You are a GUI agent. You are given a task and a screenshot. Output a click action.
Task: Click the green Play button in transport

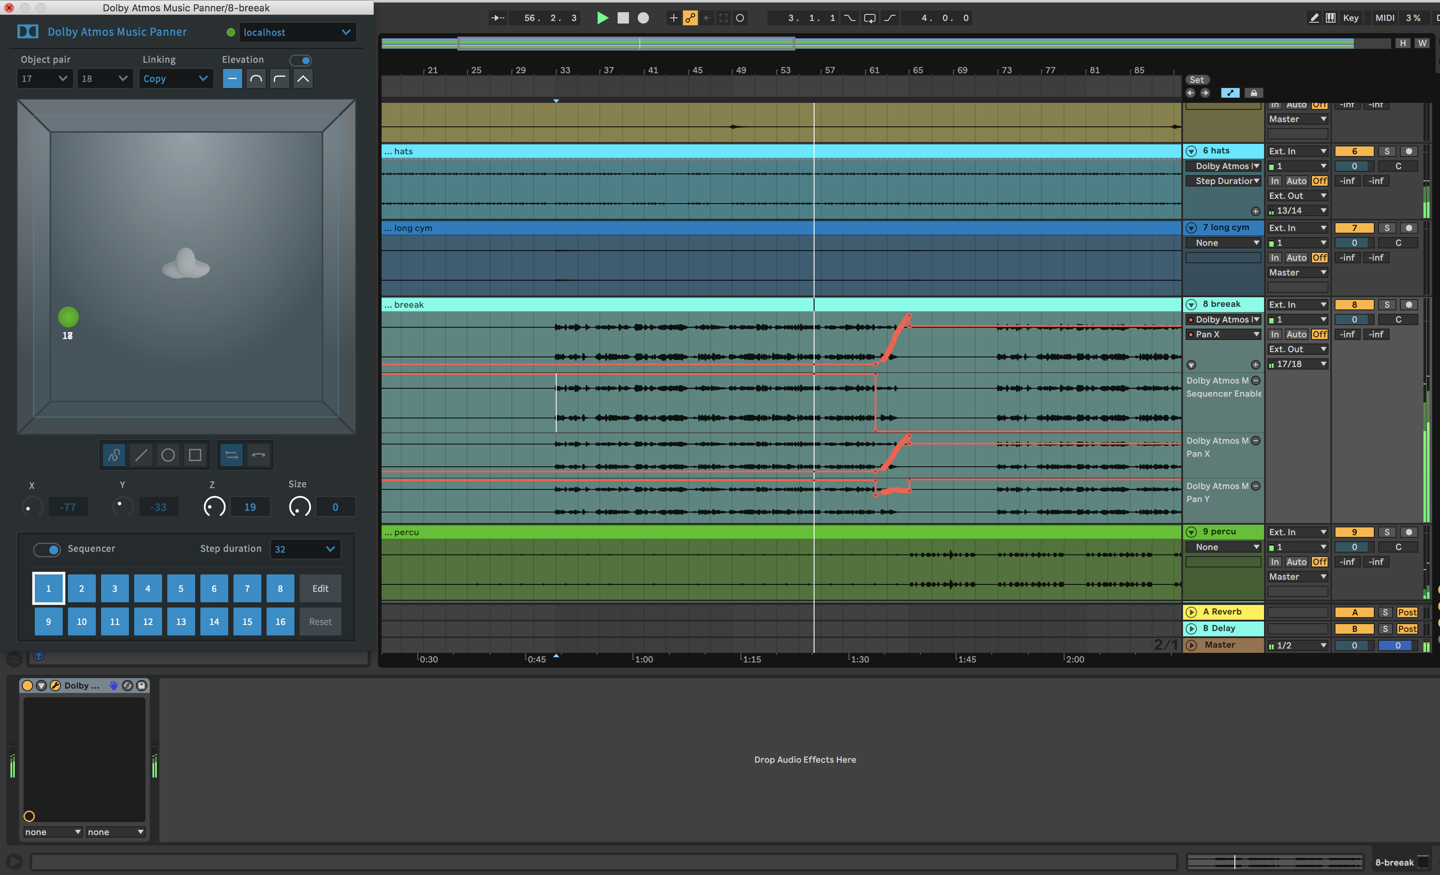coord(602,17)
